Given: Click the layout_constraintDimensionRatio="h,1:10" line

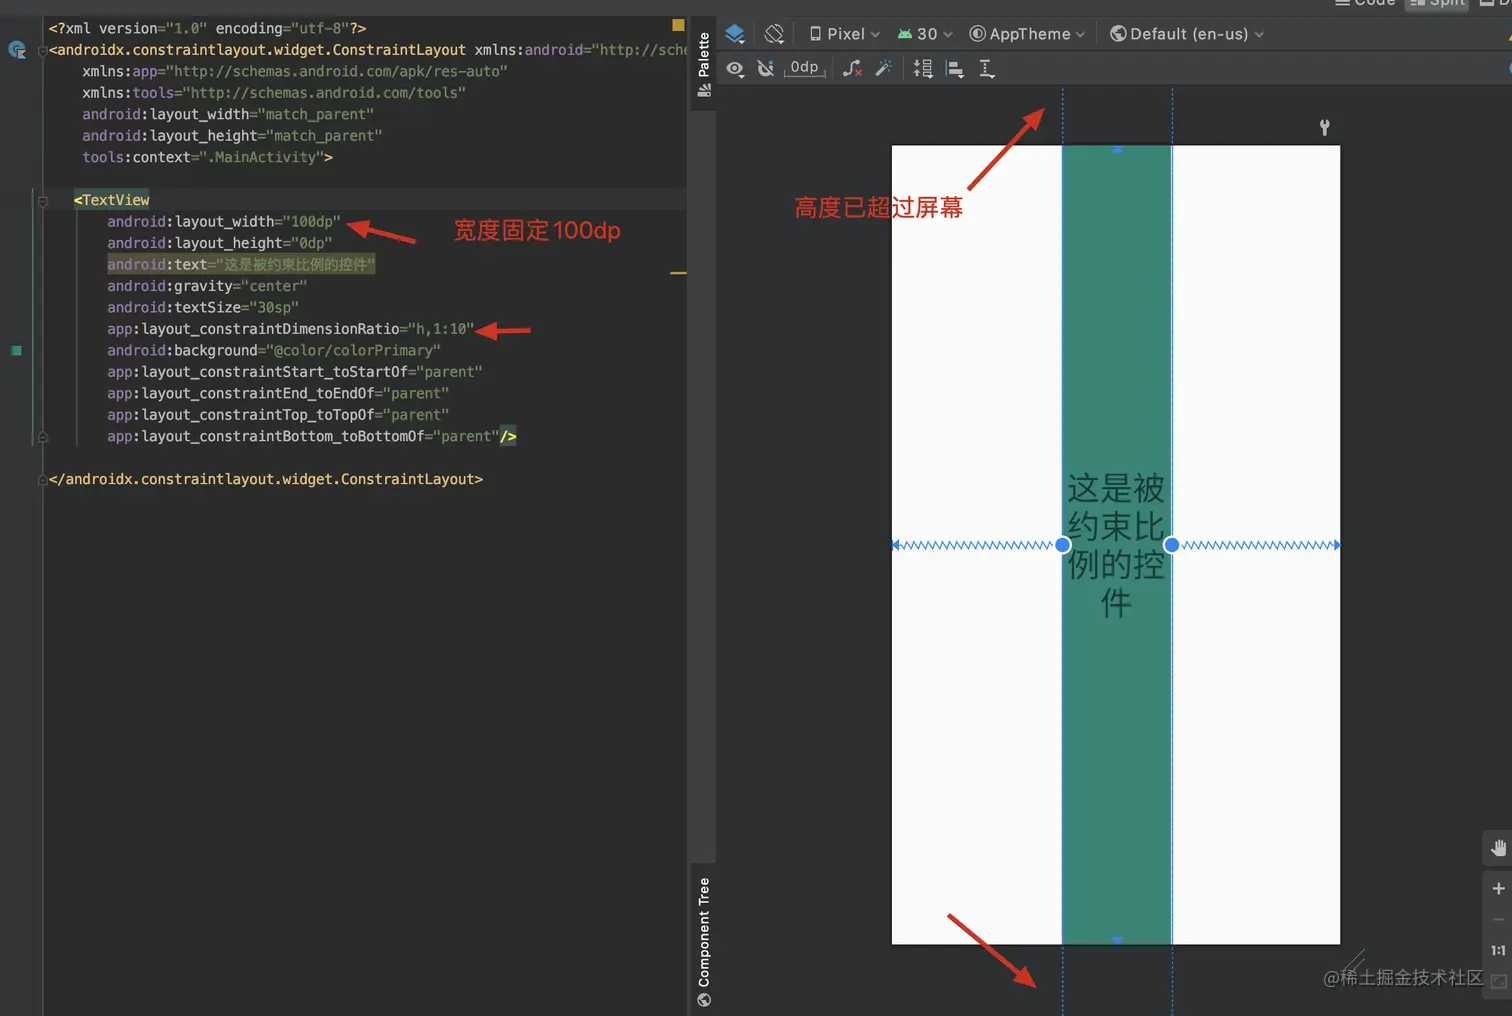Looking at the screenshot, I should pos(291,329).
